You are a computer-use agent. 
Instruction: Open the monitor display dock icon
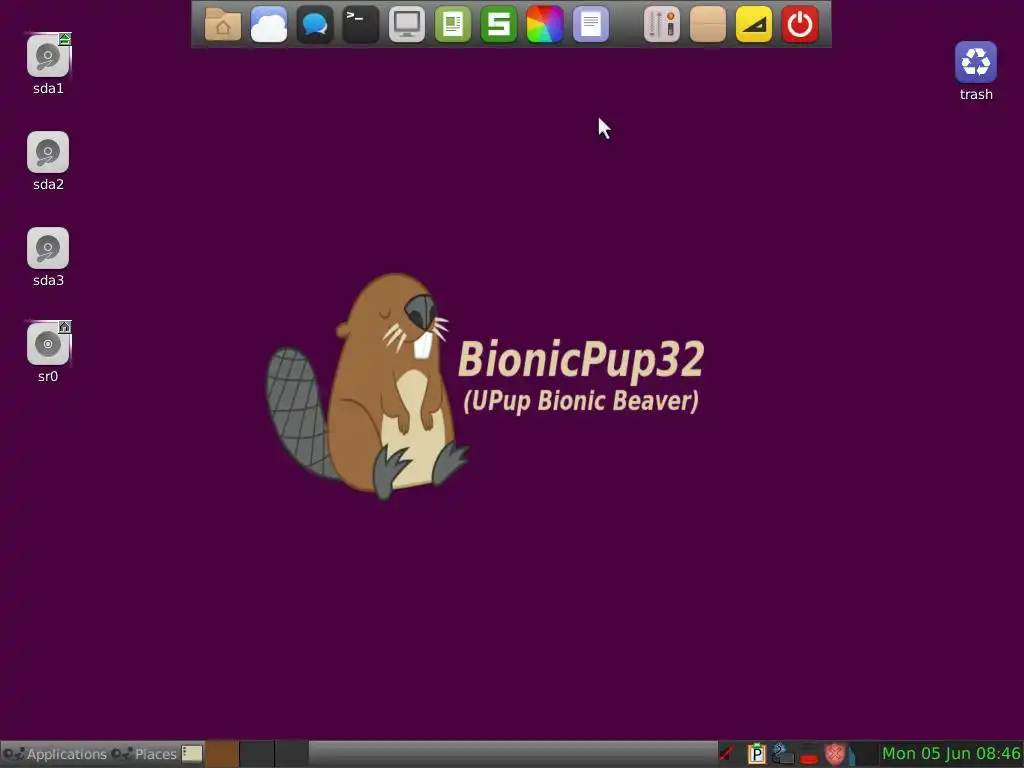coord(407,25)
